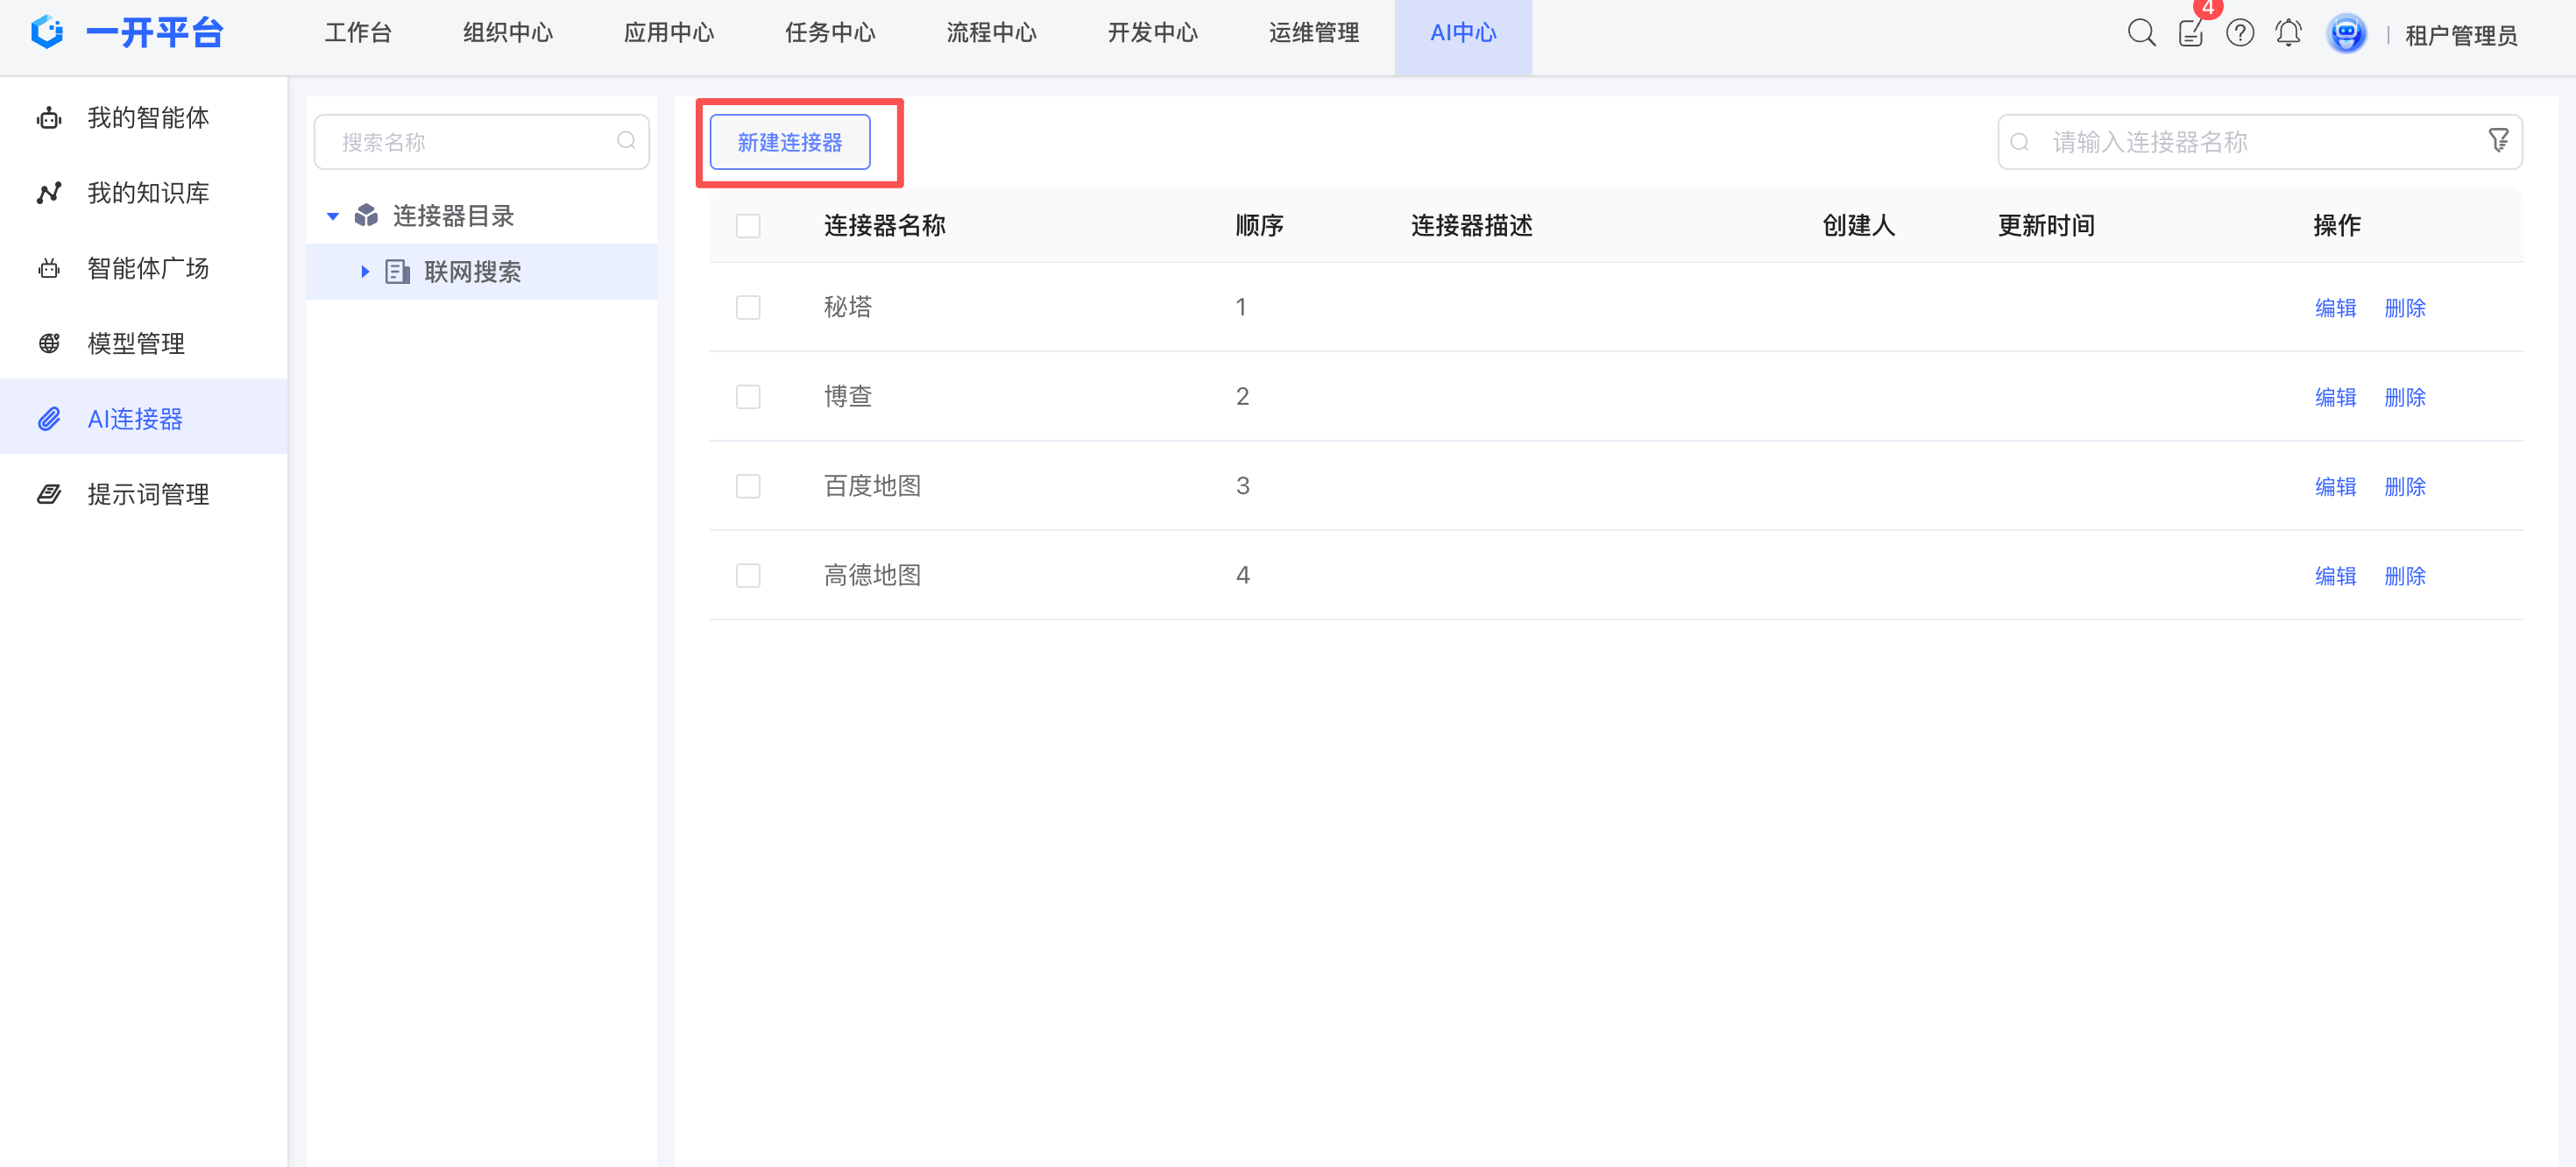Image resolution: width=2576 pixels, height=1167 pixels.
Task: Switch to the 流程中心 tab
Action: pos(990,33)
